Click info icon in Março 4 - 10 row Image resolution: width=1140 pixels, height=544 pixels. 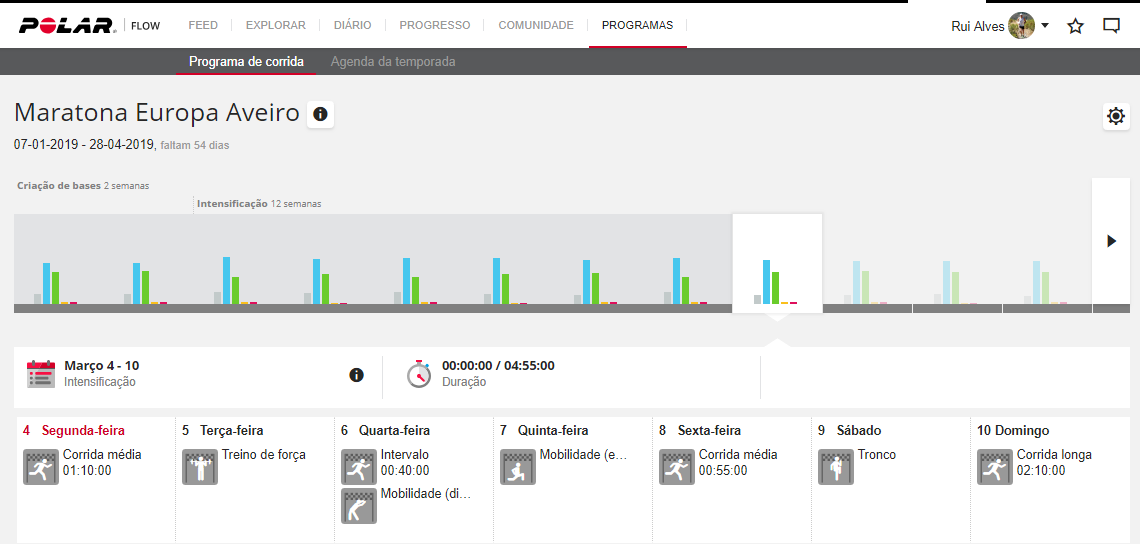tap(356, 375)
